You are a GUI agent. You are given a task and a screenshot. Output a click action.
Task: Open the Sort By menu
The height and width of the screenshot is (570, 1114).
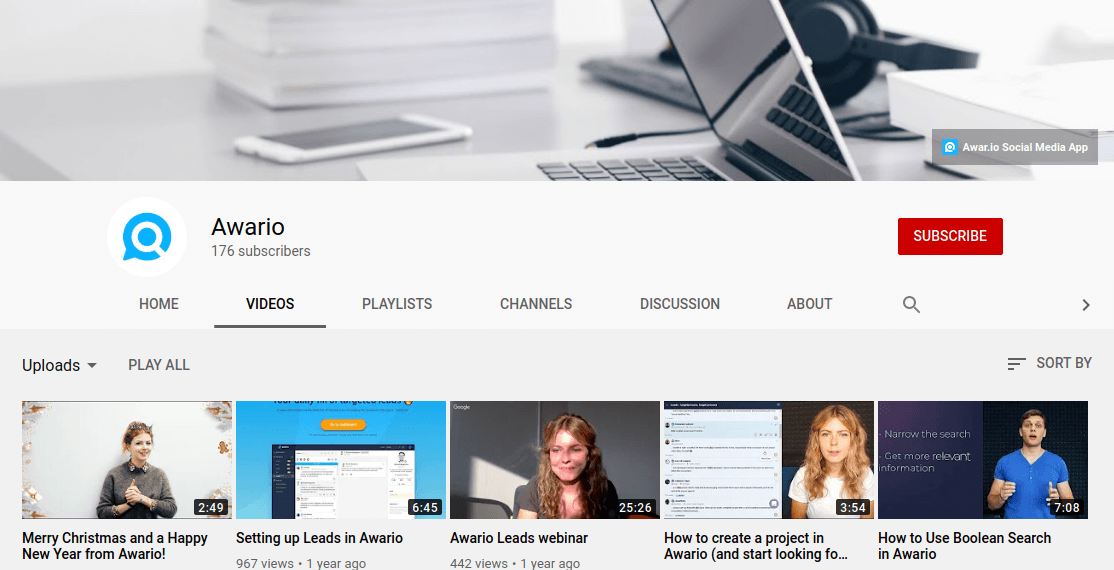click(1049, 363)
